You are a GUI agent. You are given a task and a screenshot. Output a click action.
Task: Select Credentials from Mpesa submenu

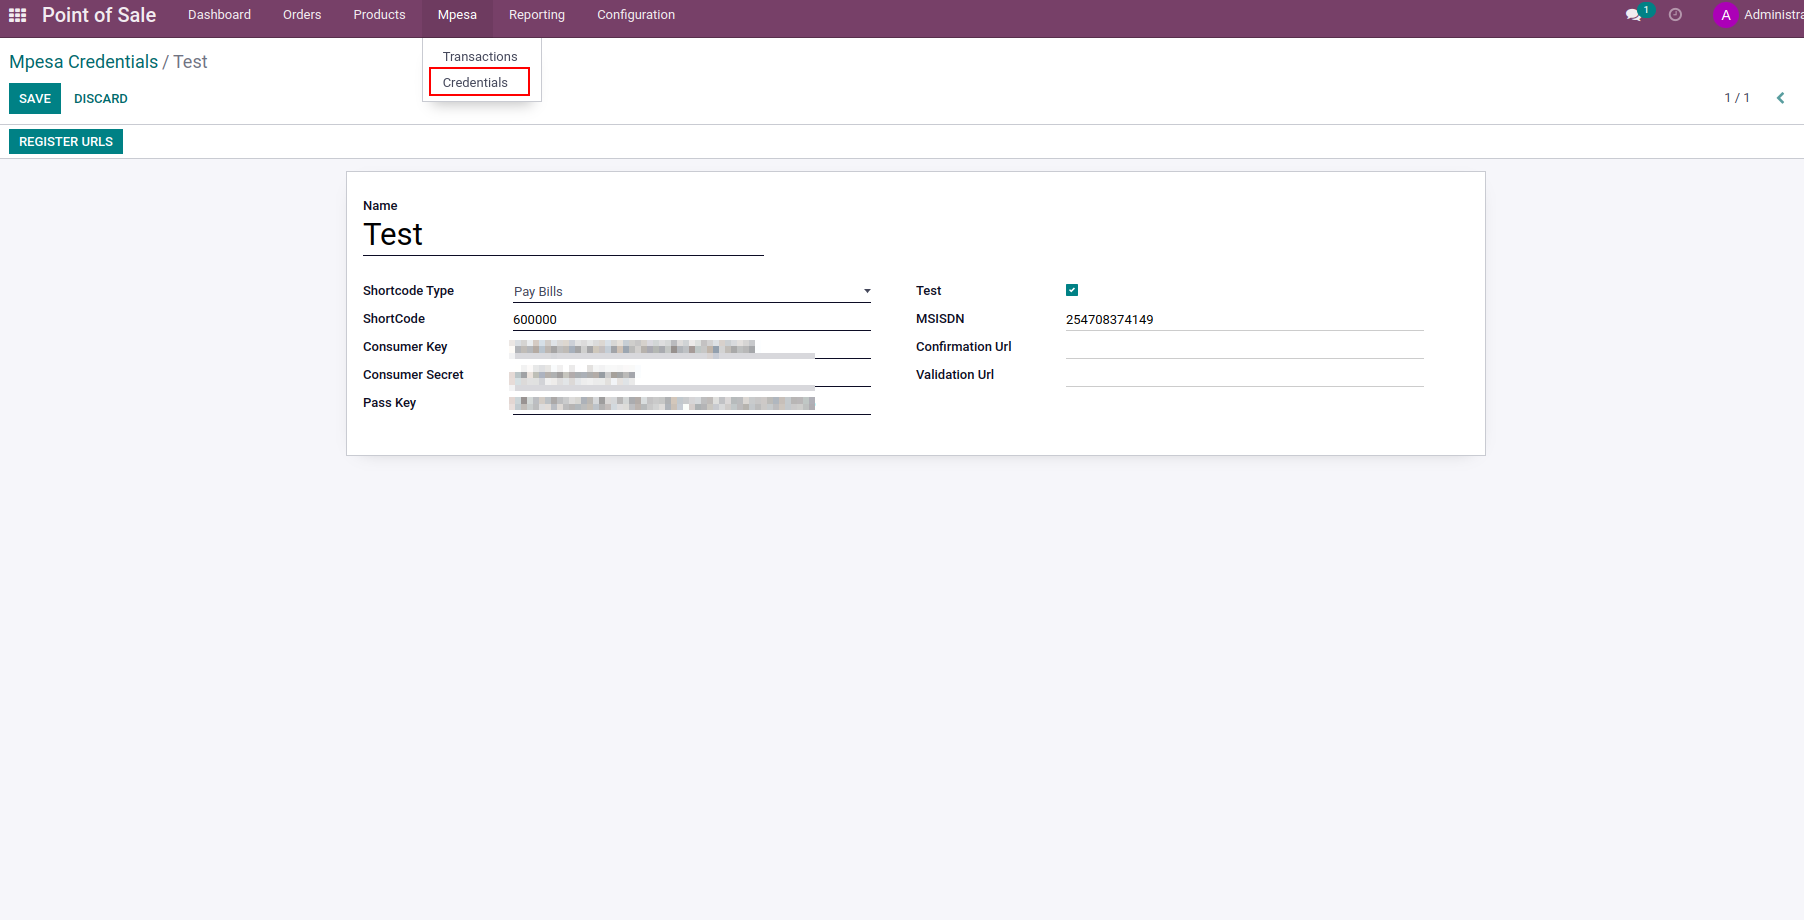(x=476, y=83)
